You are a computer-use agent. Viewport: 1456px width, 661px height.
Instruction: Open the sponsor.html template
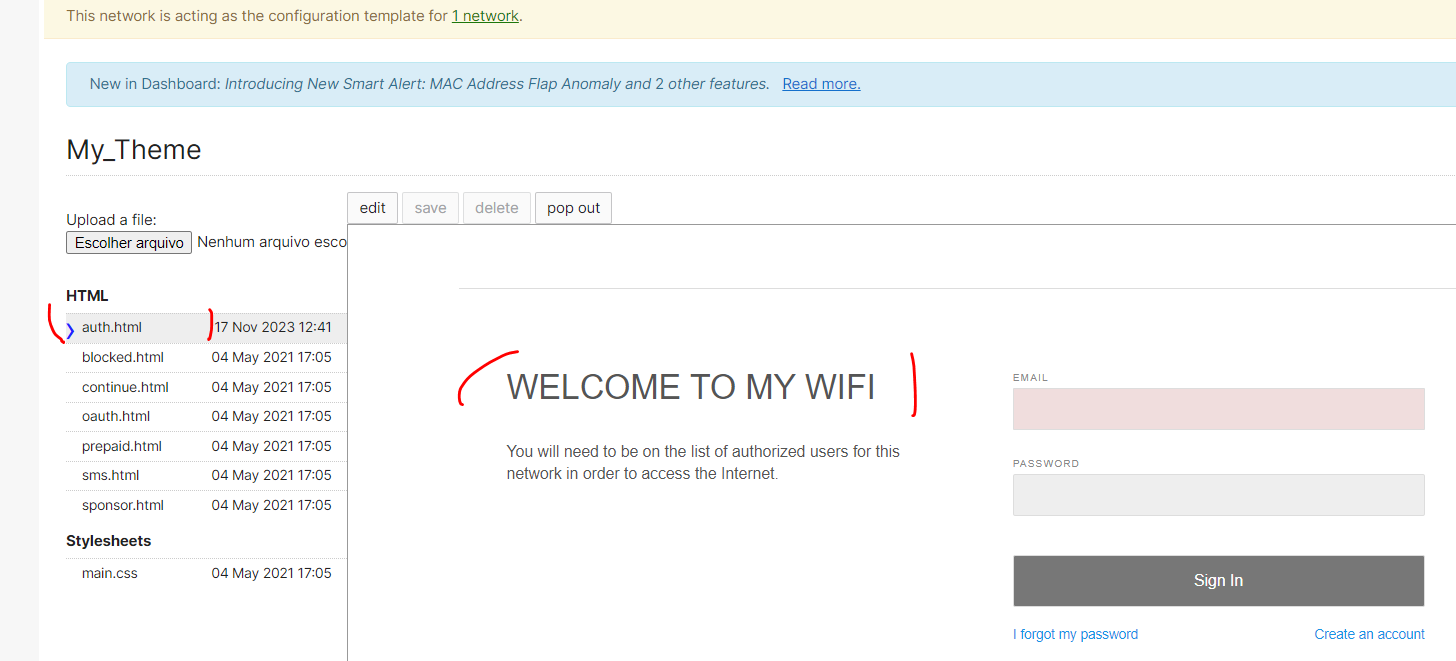pyautogui.click(x=122, y=505)
